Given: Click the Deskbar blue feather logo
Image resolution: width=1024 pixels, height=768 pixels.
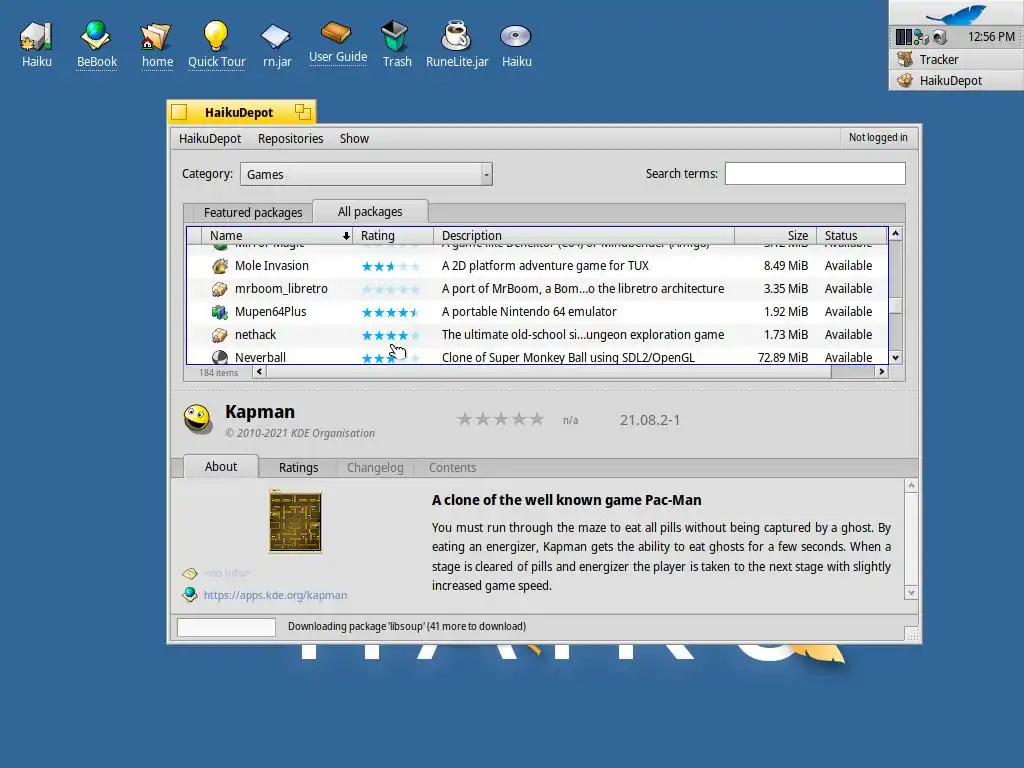Looking at the screenshot, I should (x=957, y=14).
